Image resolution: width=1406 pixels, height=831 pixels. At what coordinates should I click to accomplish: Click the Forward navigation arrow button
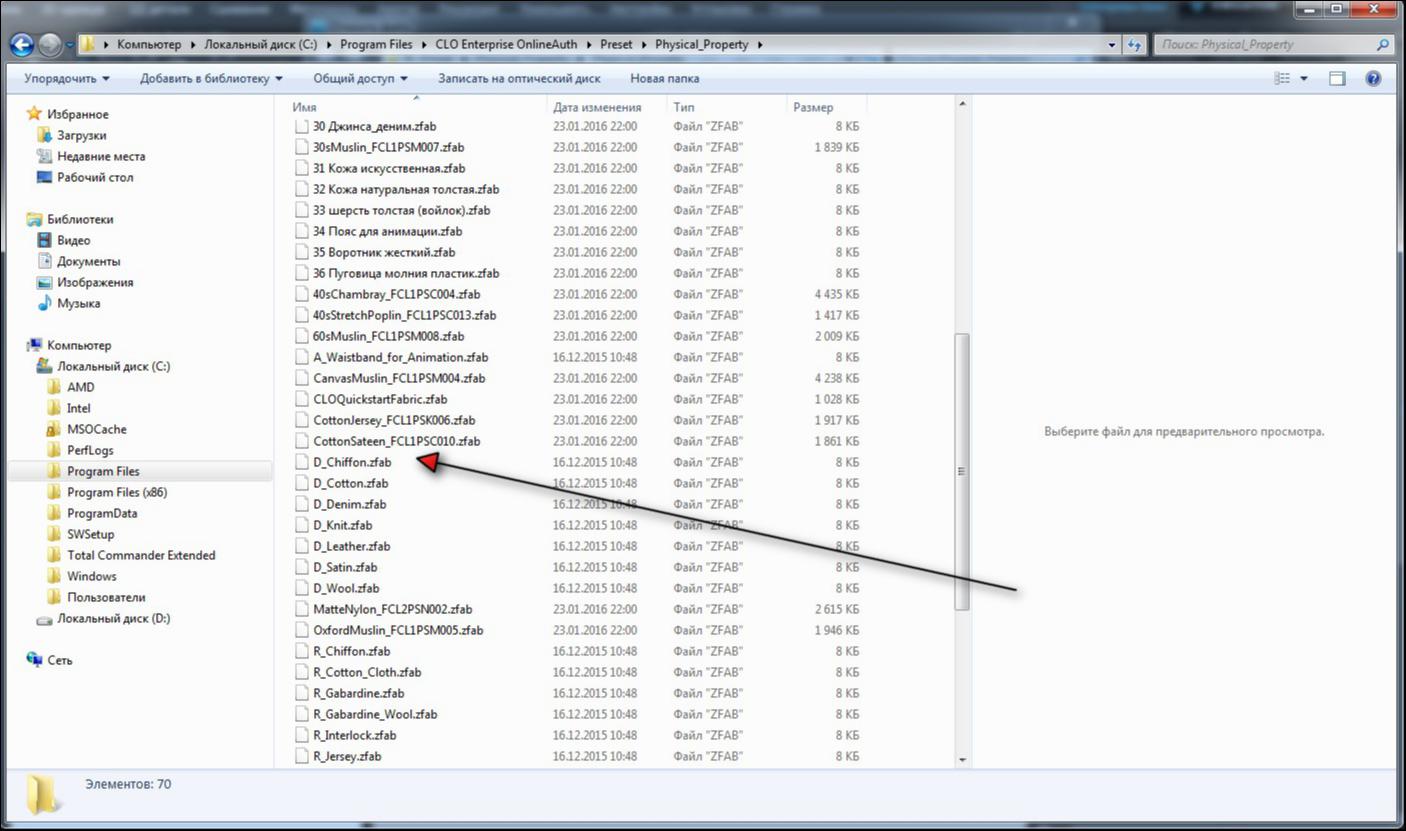(x=49, y=45)
